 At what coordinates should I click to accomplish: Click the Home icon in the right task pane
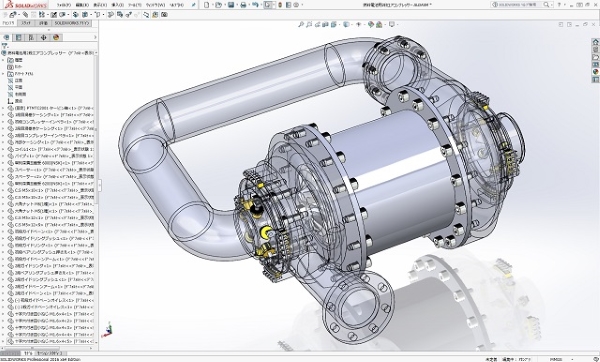coord(595,42)
